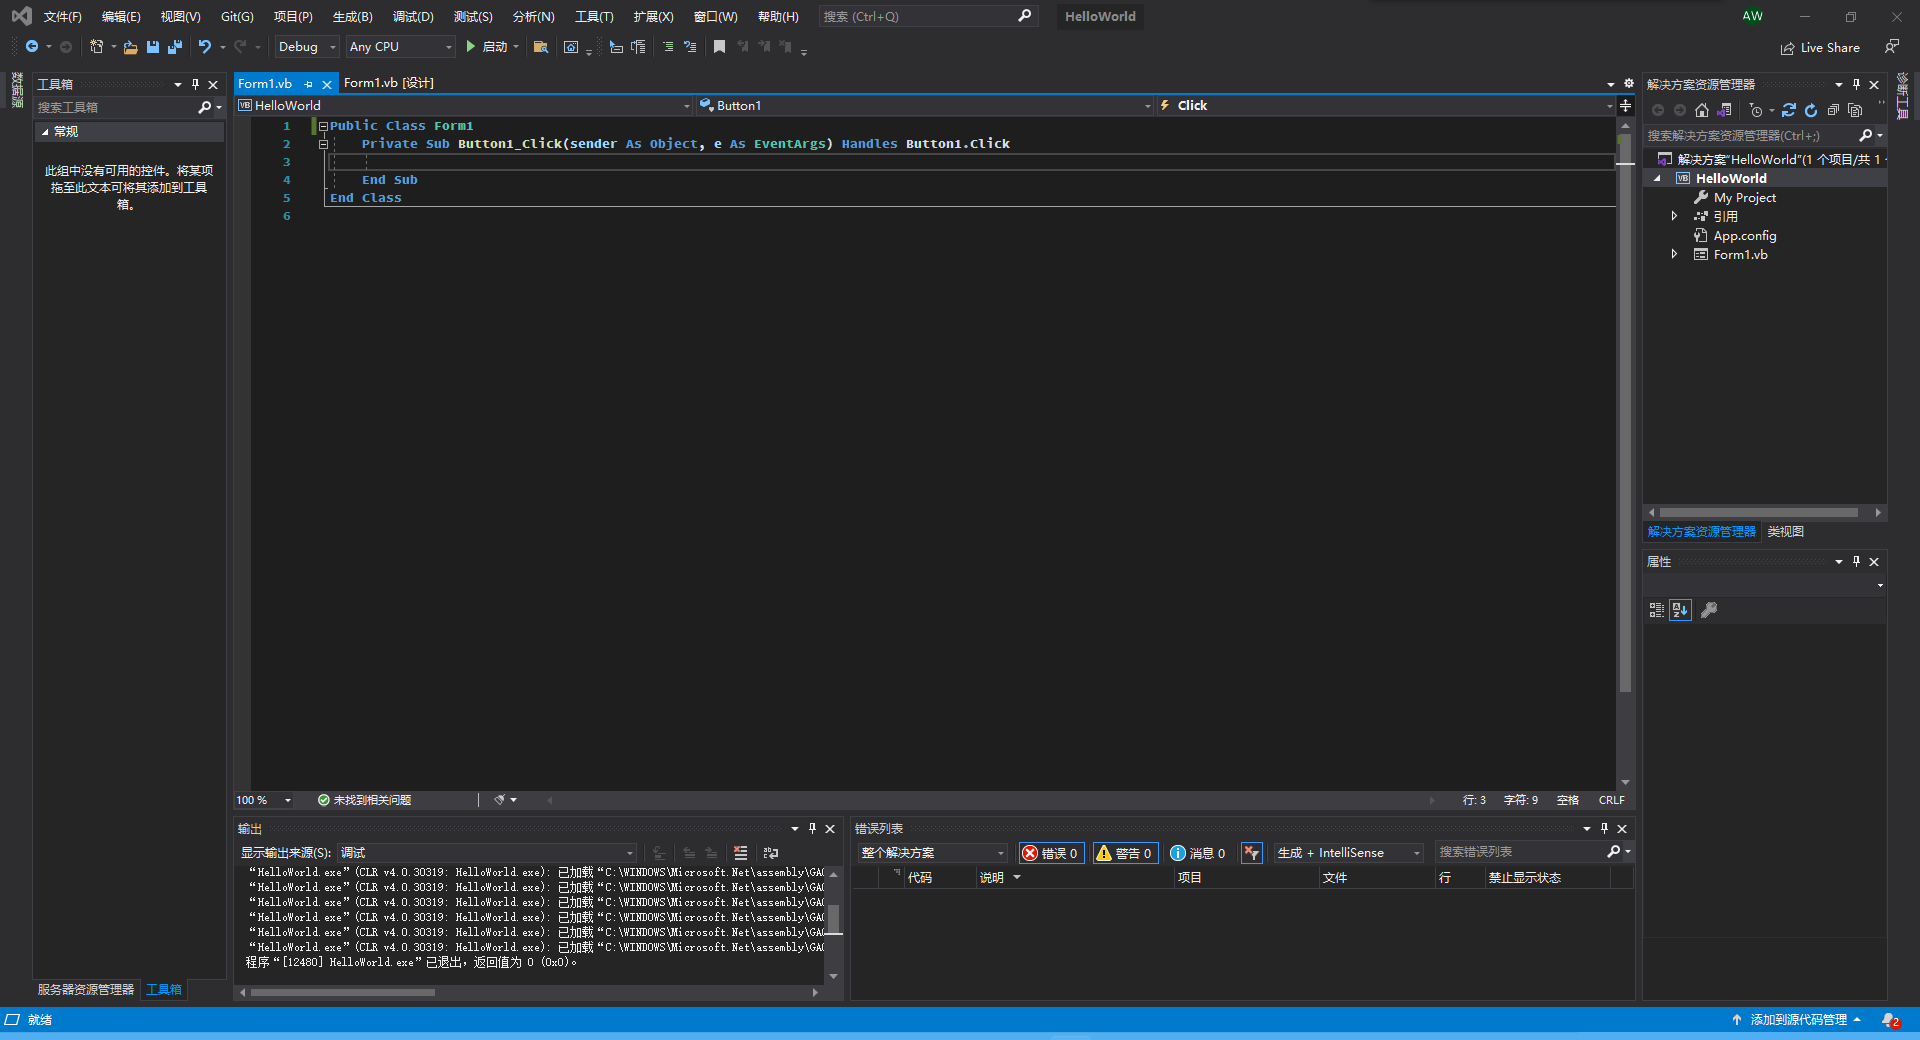The image size is (1920, 1040).
Task: Click the Output panel horizontal scrollbar thumb
Action: pyautogui.click(x=342, y=993)
